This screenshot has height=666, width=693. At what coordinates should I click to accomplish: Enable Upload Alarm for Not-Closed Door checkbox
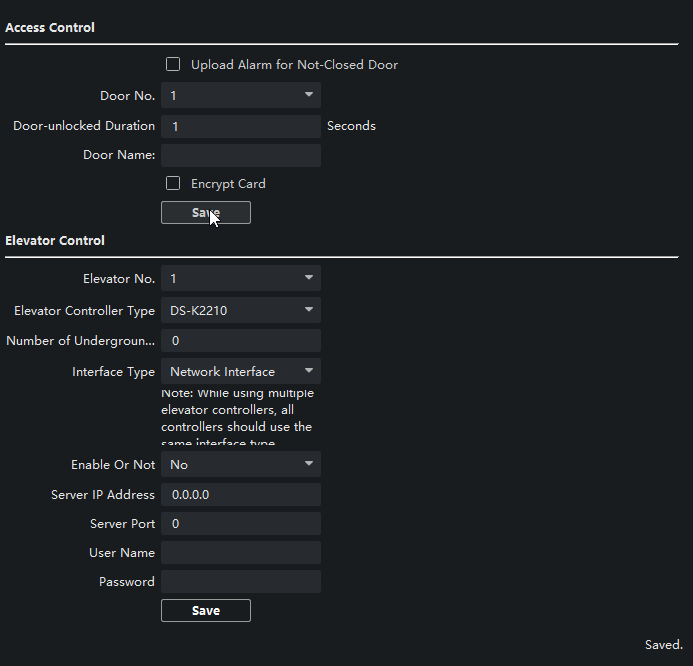coord(173,65)
